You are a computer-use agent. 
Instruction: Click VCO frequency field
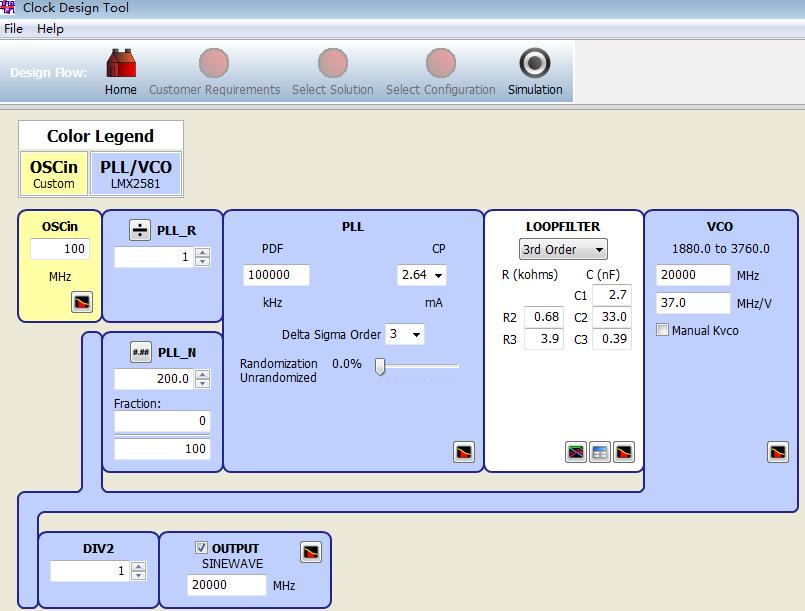point(693,275)
